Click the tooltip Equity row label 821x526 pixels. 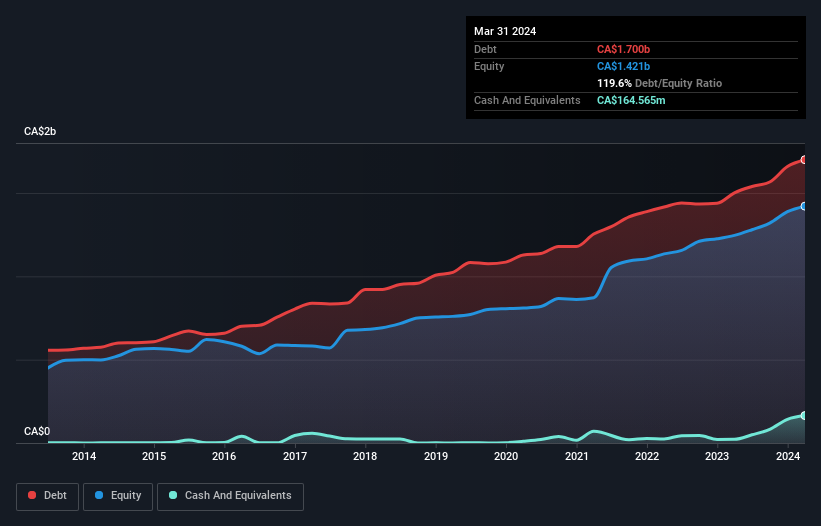coord(489,66)
